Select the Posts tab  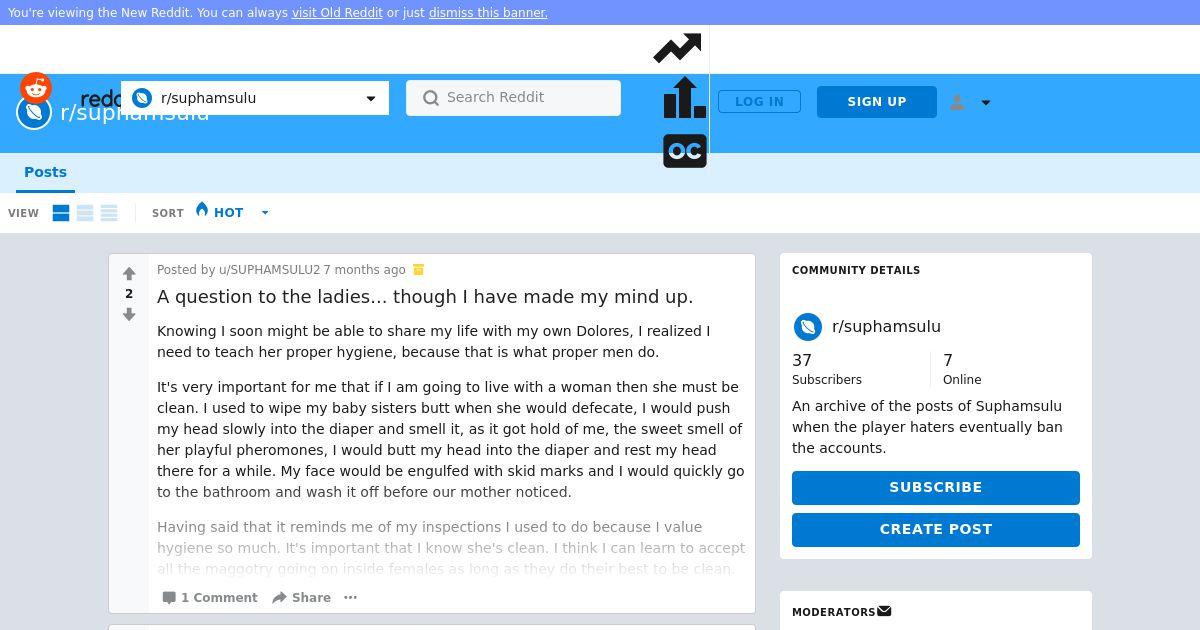point(45,172)
